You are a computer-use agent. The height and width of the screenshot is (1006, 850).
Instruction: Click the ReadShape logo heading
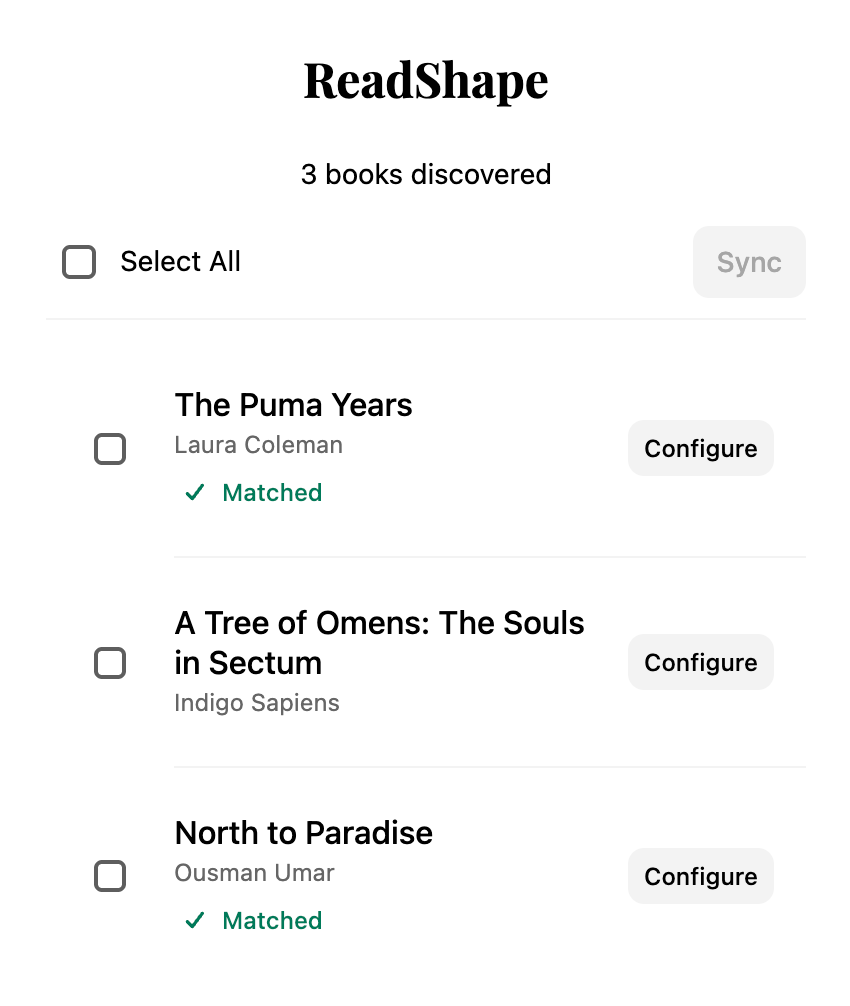click(x=426, y=81)
